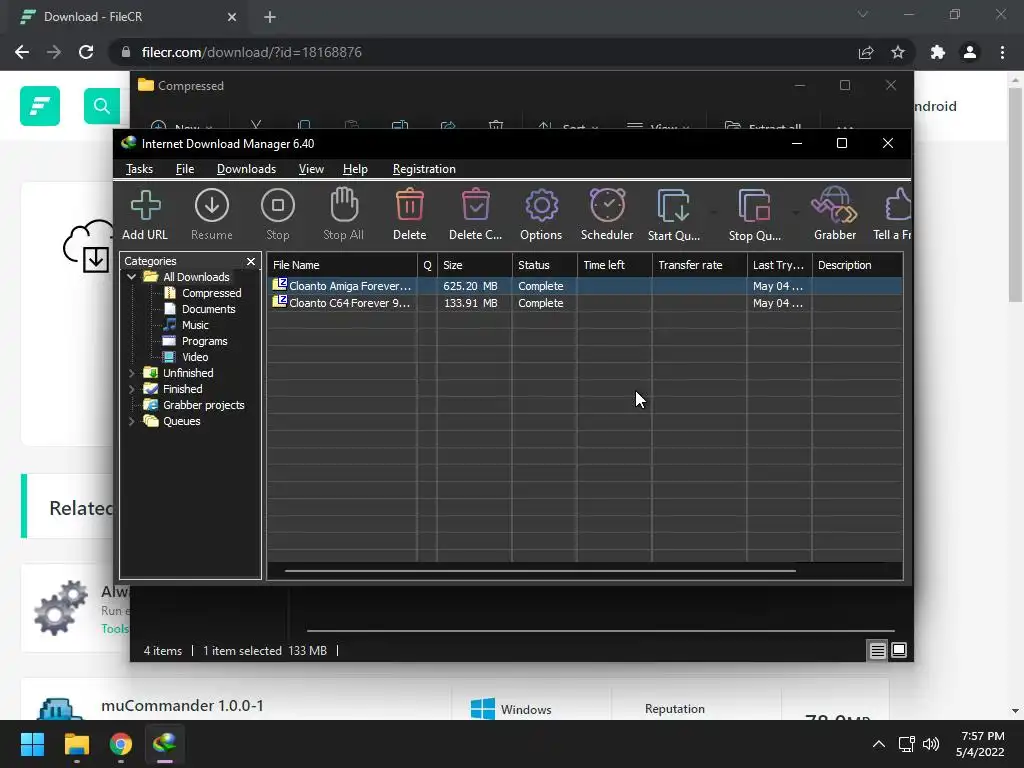
Task: Open the Tasks menu
Action: (x=139, y=169)
